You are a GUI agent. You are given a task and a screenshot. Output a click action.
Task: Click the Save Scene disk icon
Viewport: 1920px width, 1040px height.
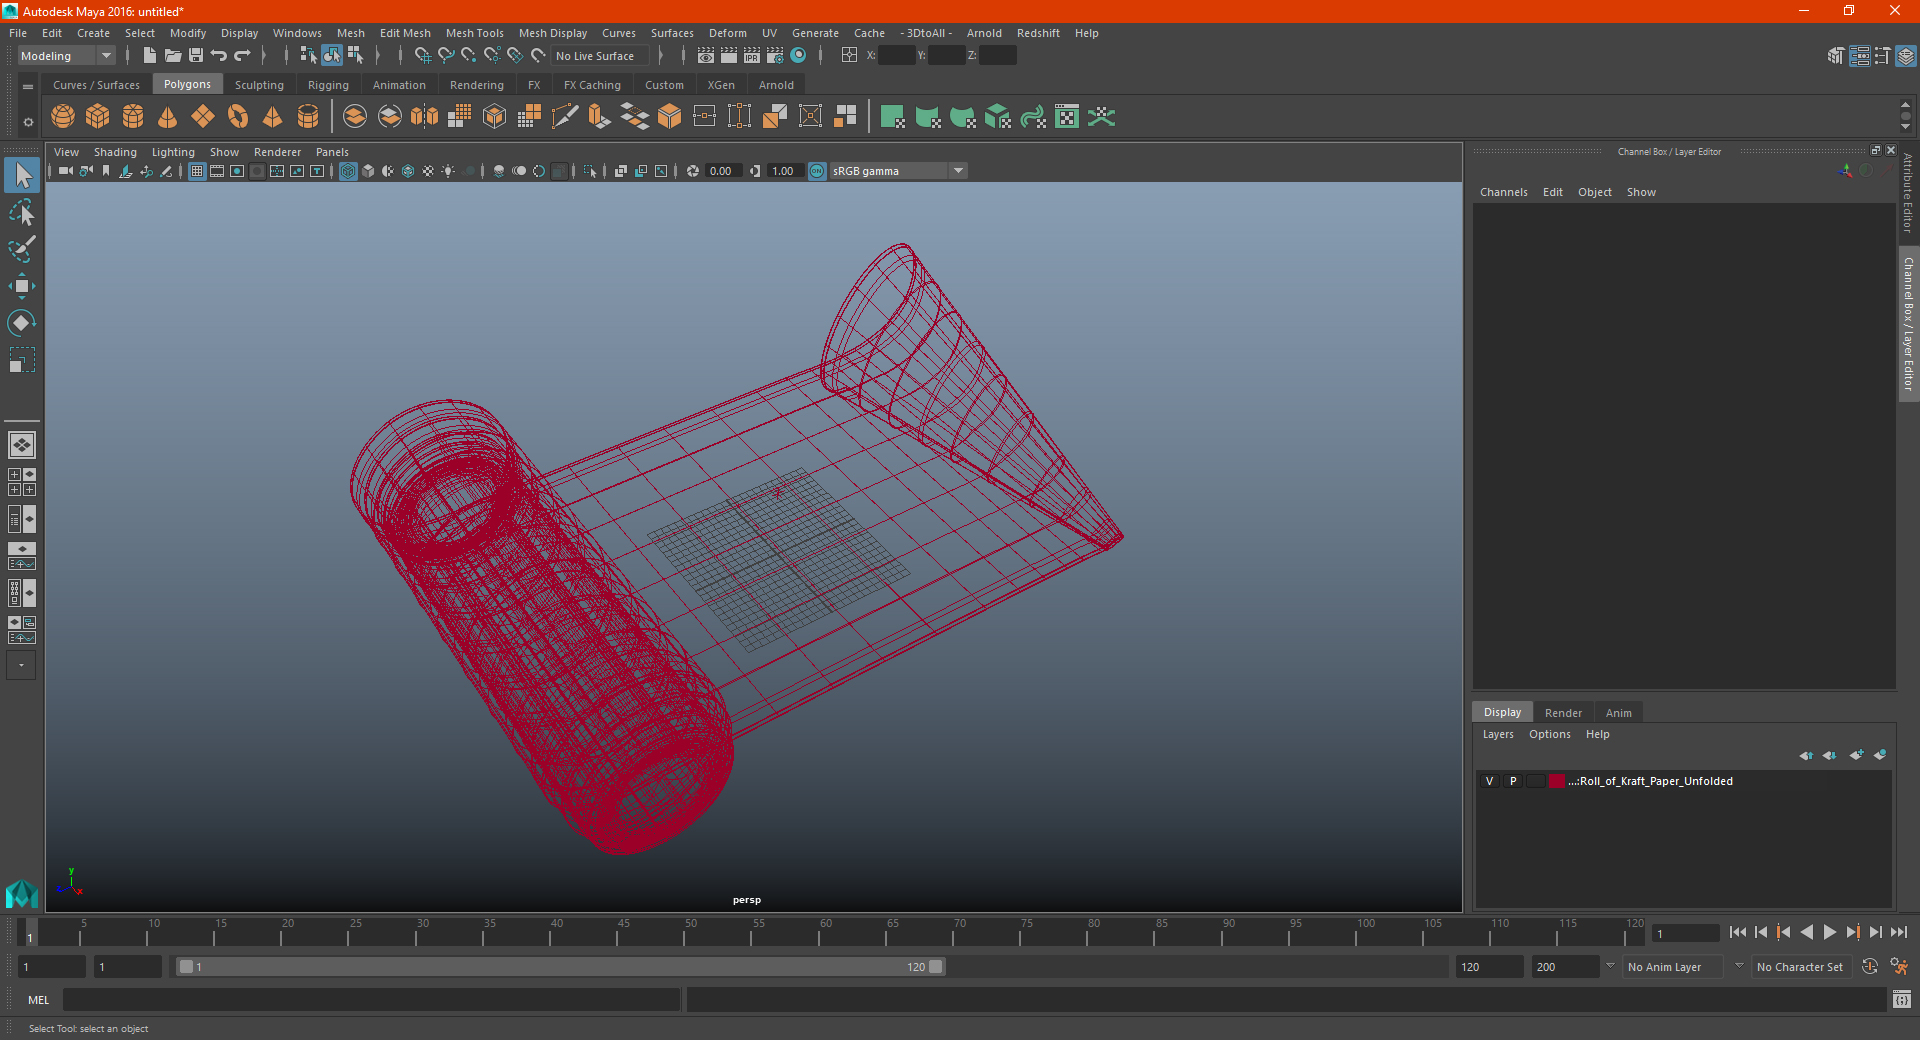coord(196,56)
